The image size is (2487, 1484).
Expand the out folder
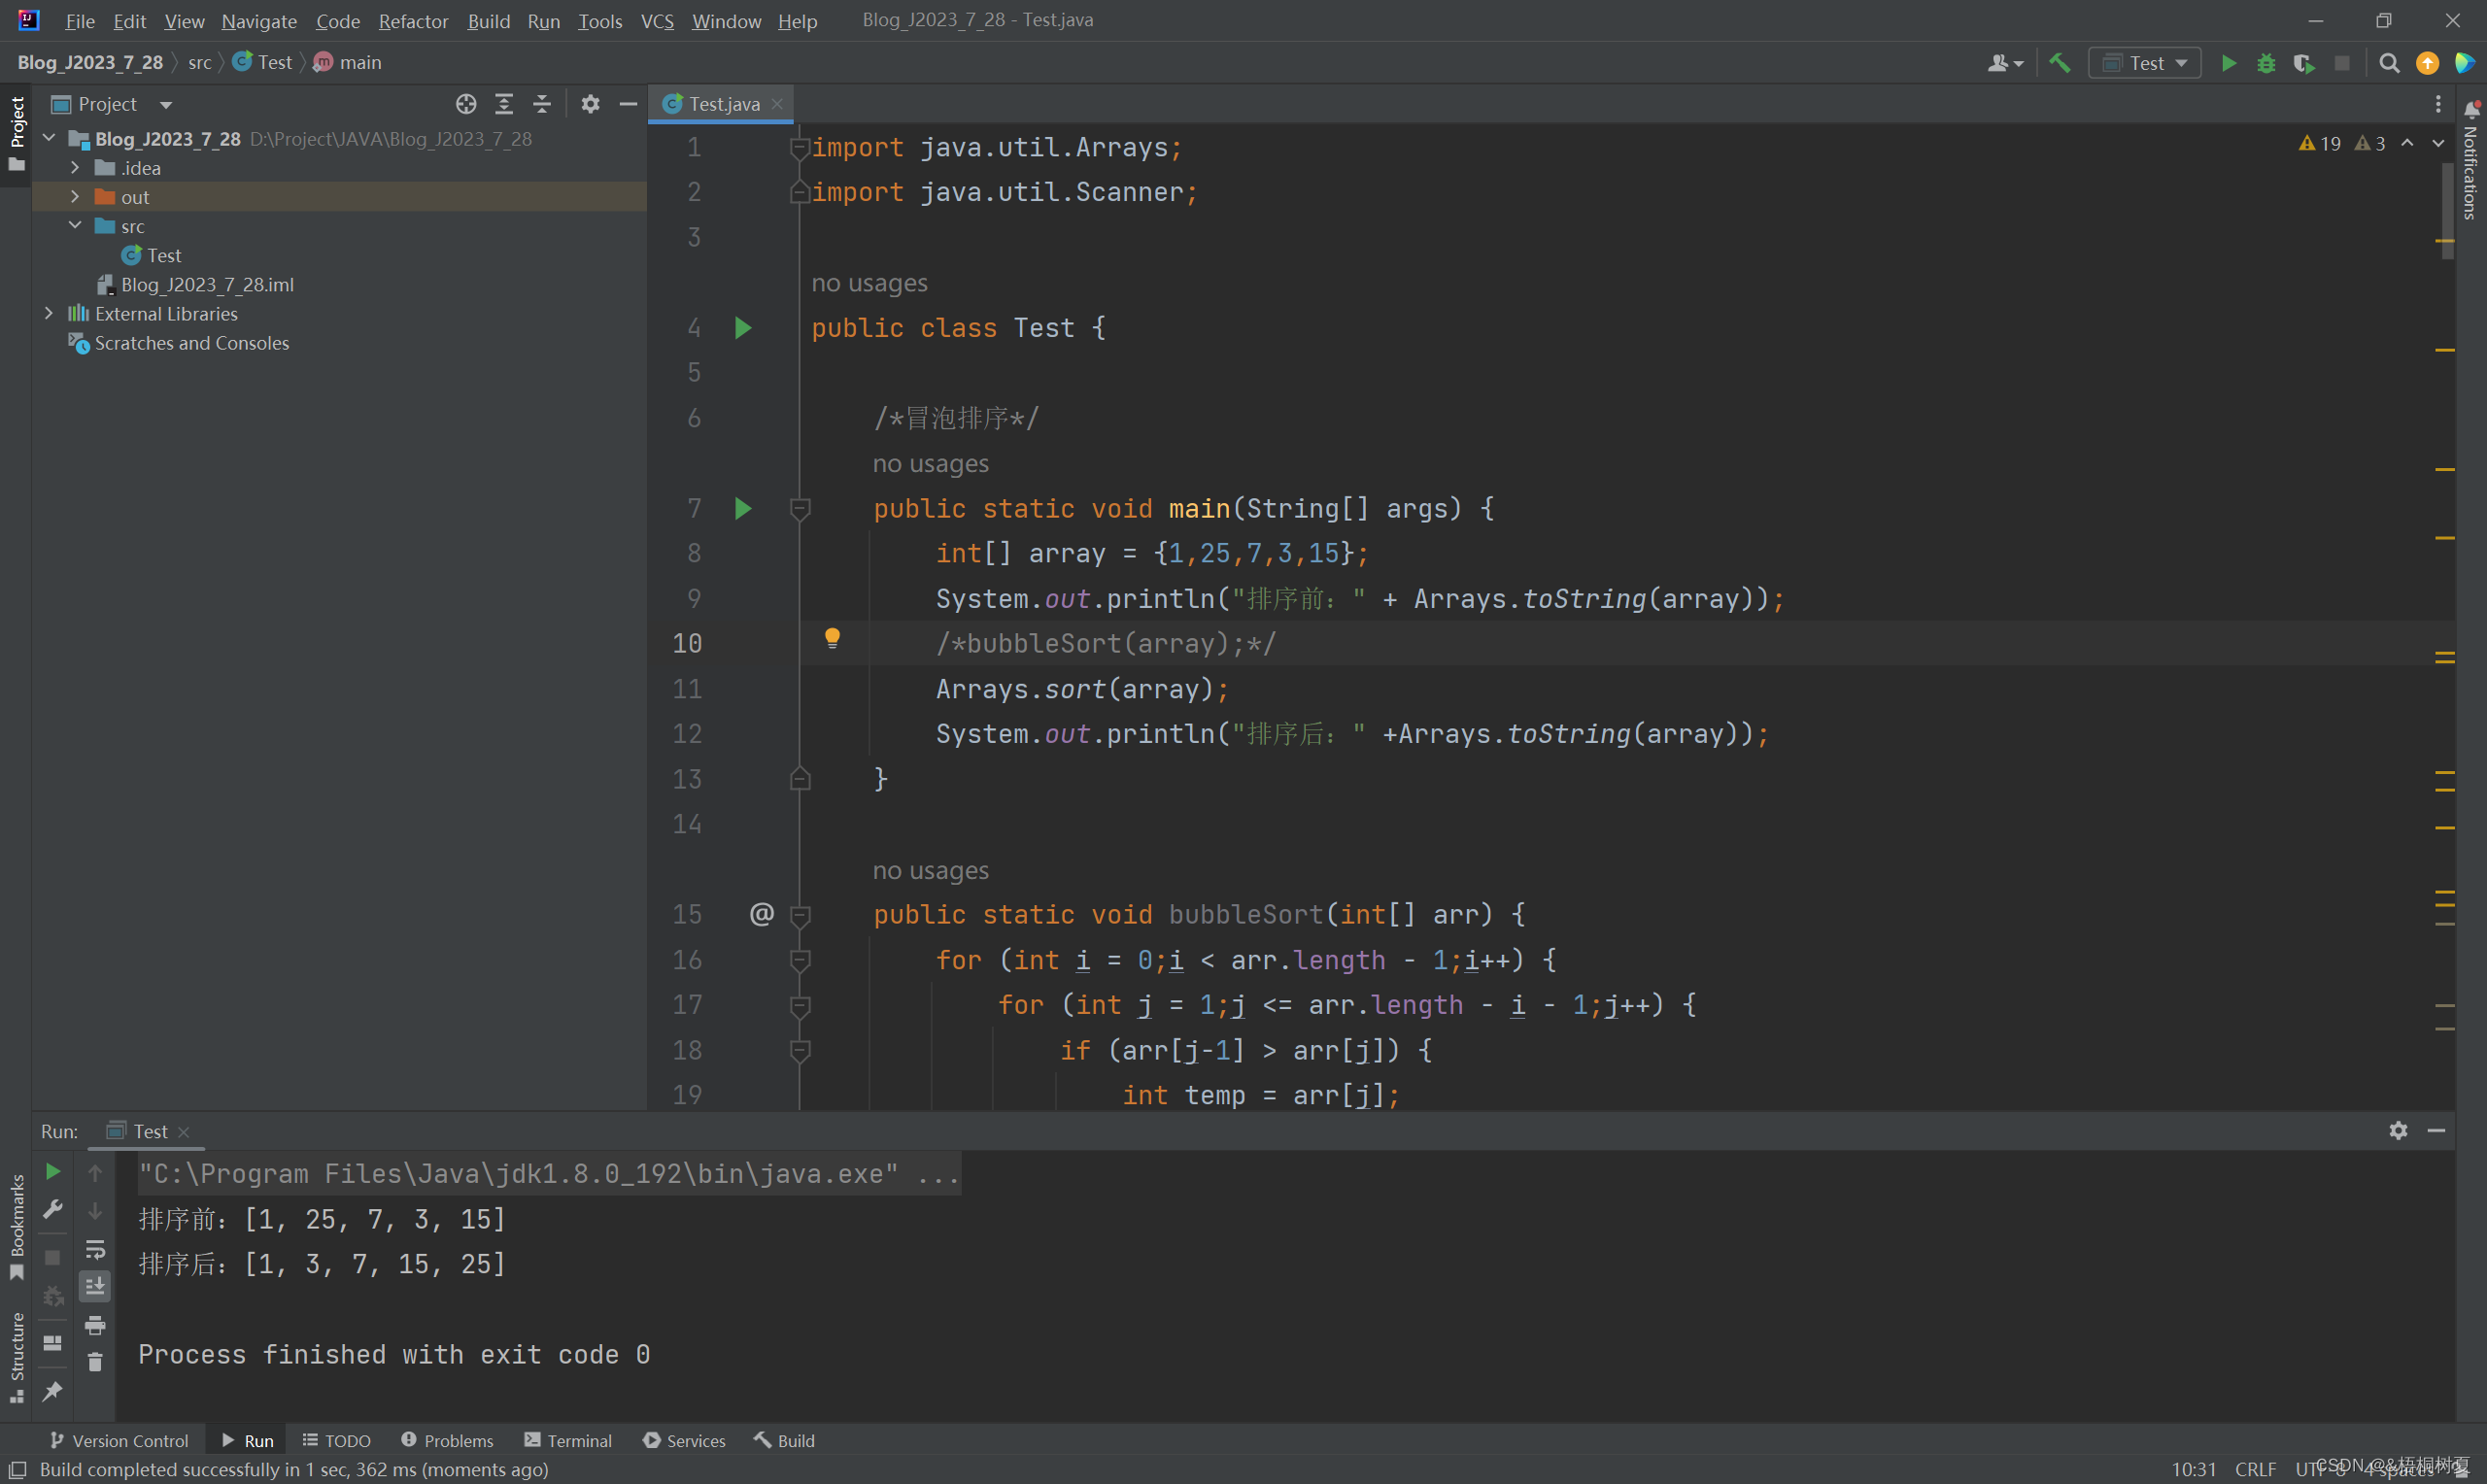coord(75,196)
